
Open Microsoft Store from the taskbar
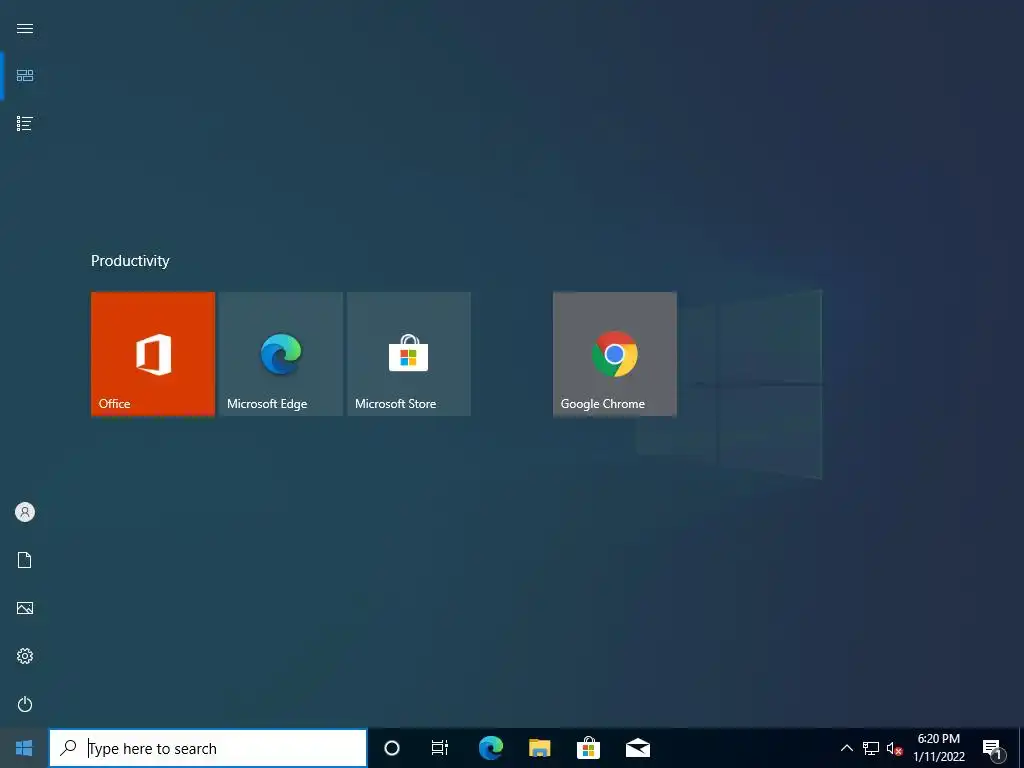point(588,748)
